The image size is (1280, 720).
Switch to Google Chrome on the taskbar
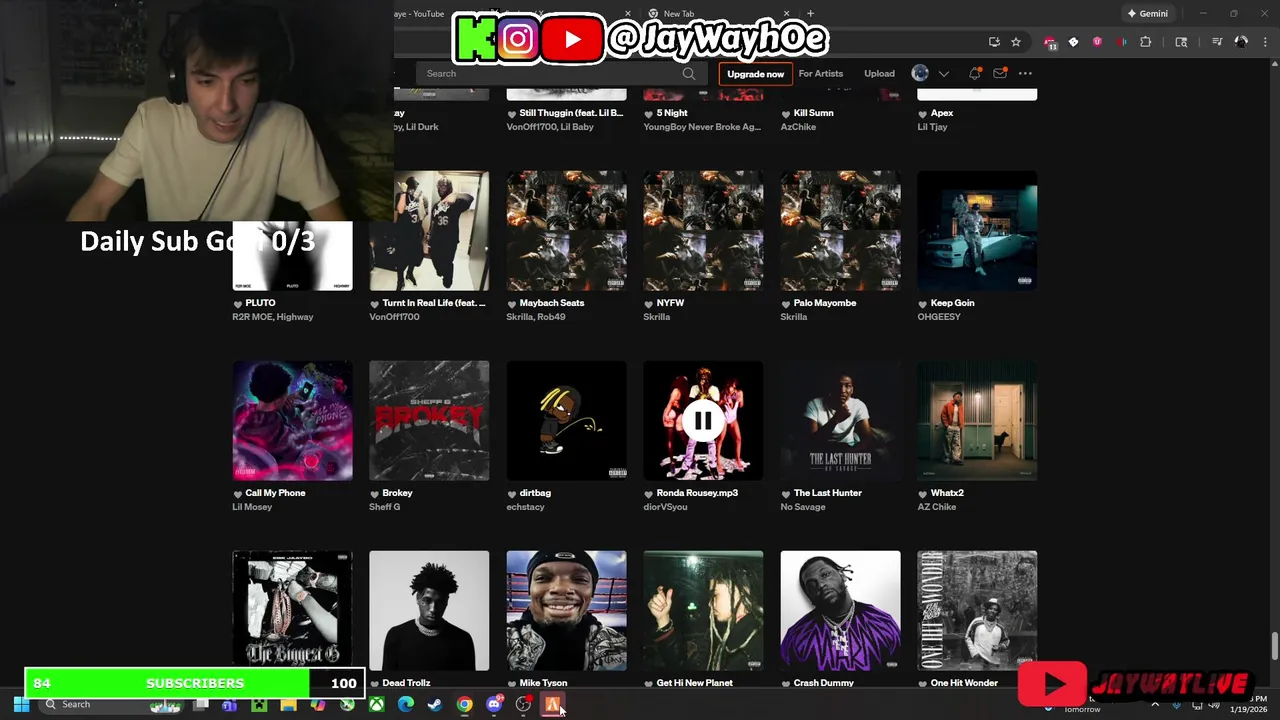tap(464, 704)
